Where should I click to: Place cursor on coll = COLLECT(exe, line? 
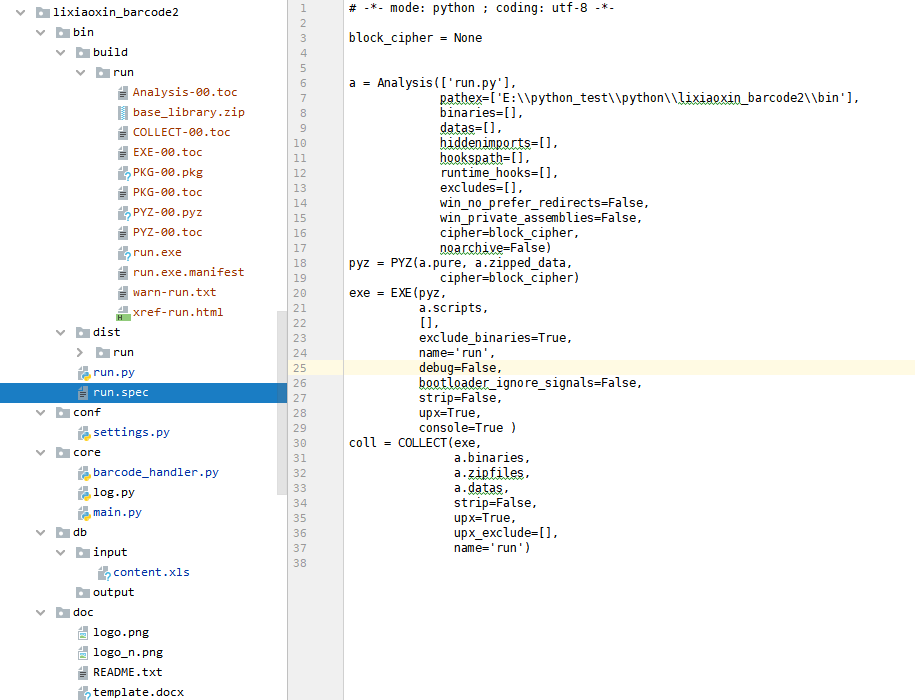point(415,443)
